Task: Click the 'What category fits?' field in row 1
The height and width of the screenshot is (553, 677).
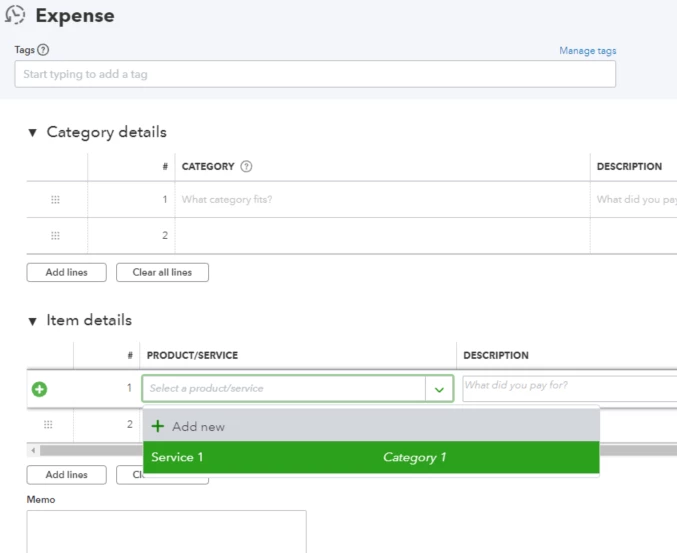Action: tap(382, 199)
